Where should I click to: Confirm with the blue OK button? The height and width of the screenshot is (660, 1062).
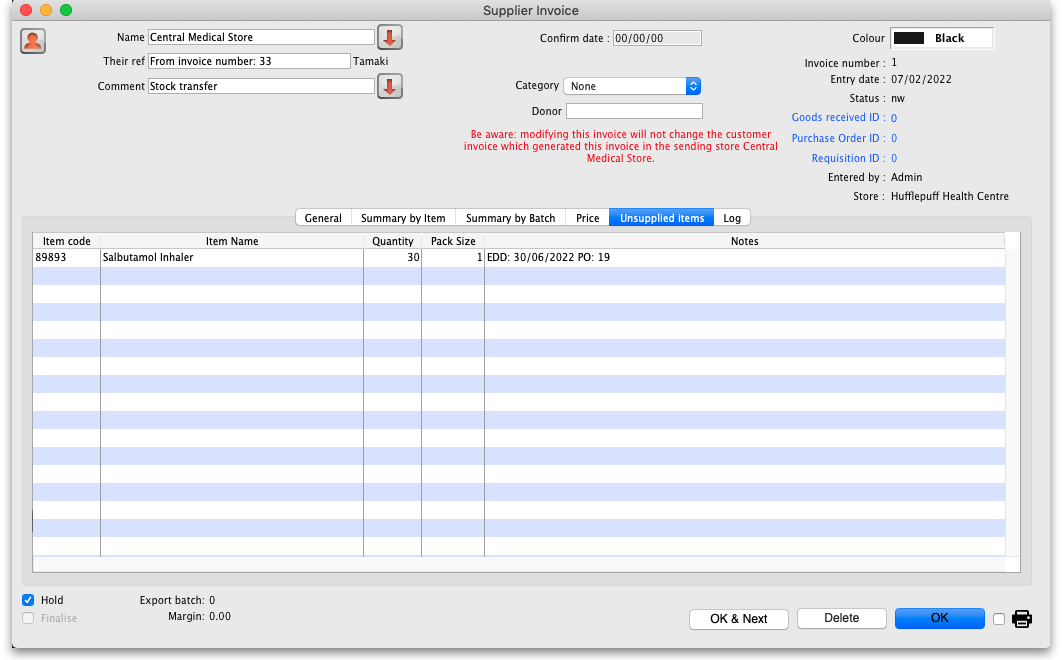click(x=939, y=619)
